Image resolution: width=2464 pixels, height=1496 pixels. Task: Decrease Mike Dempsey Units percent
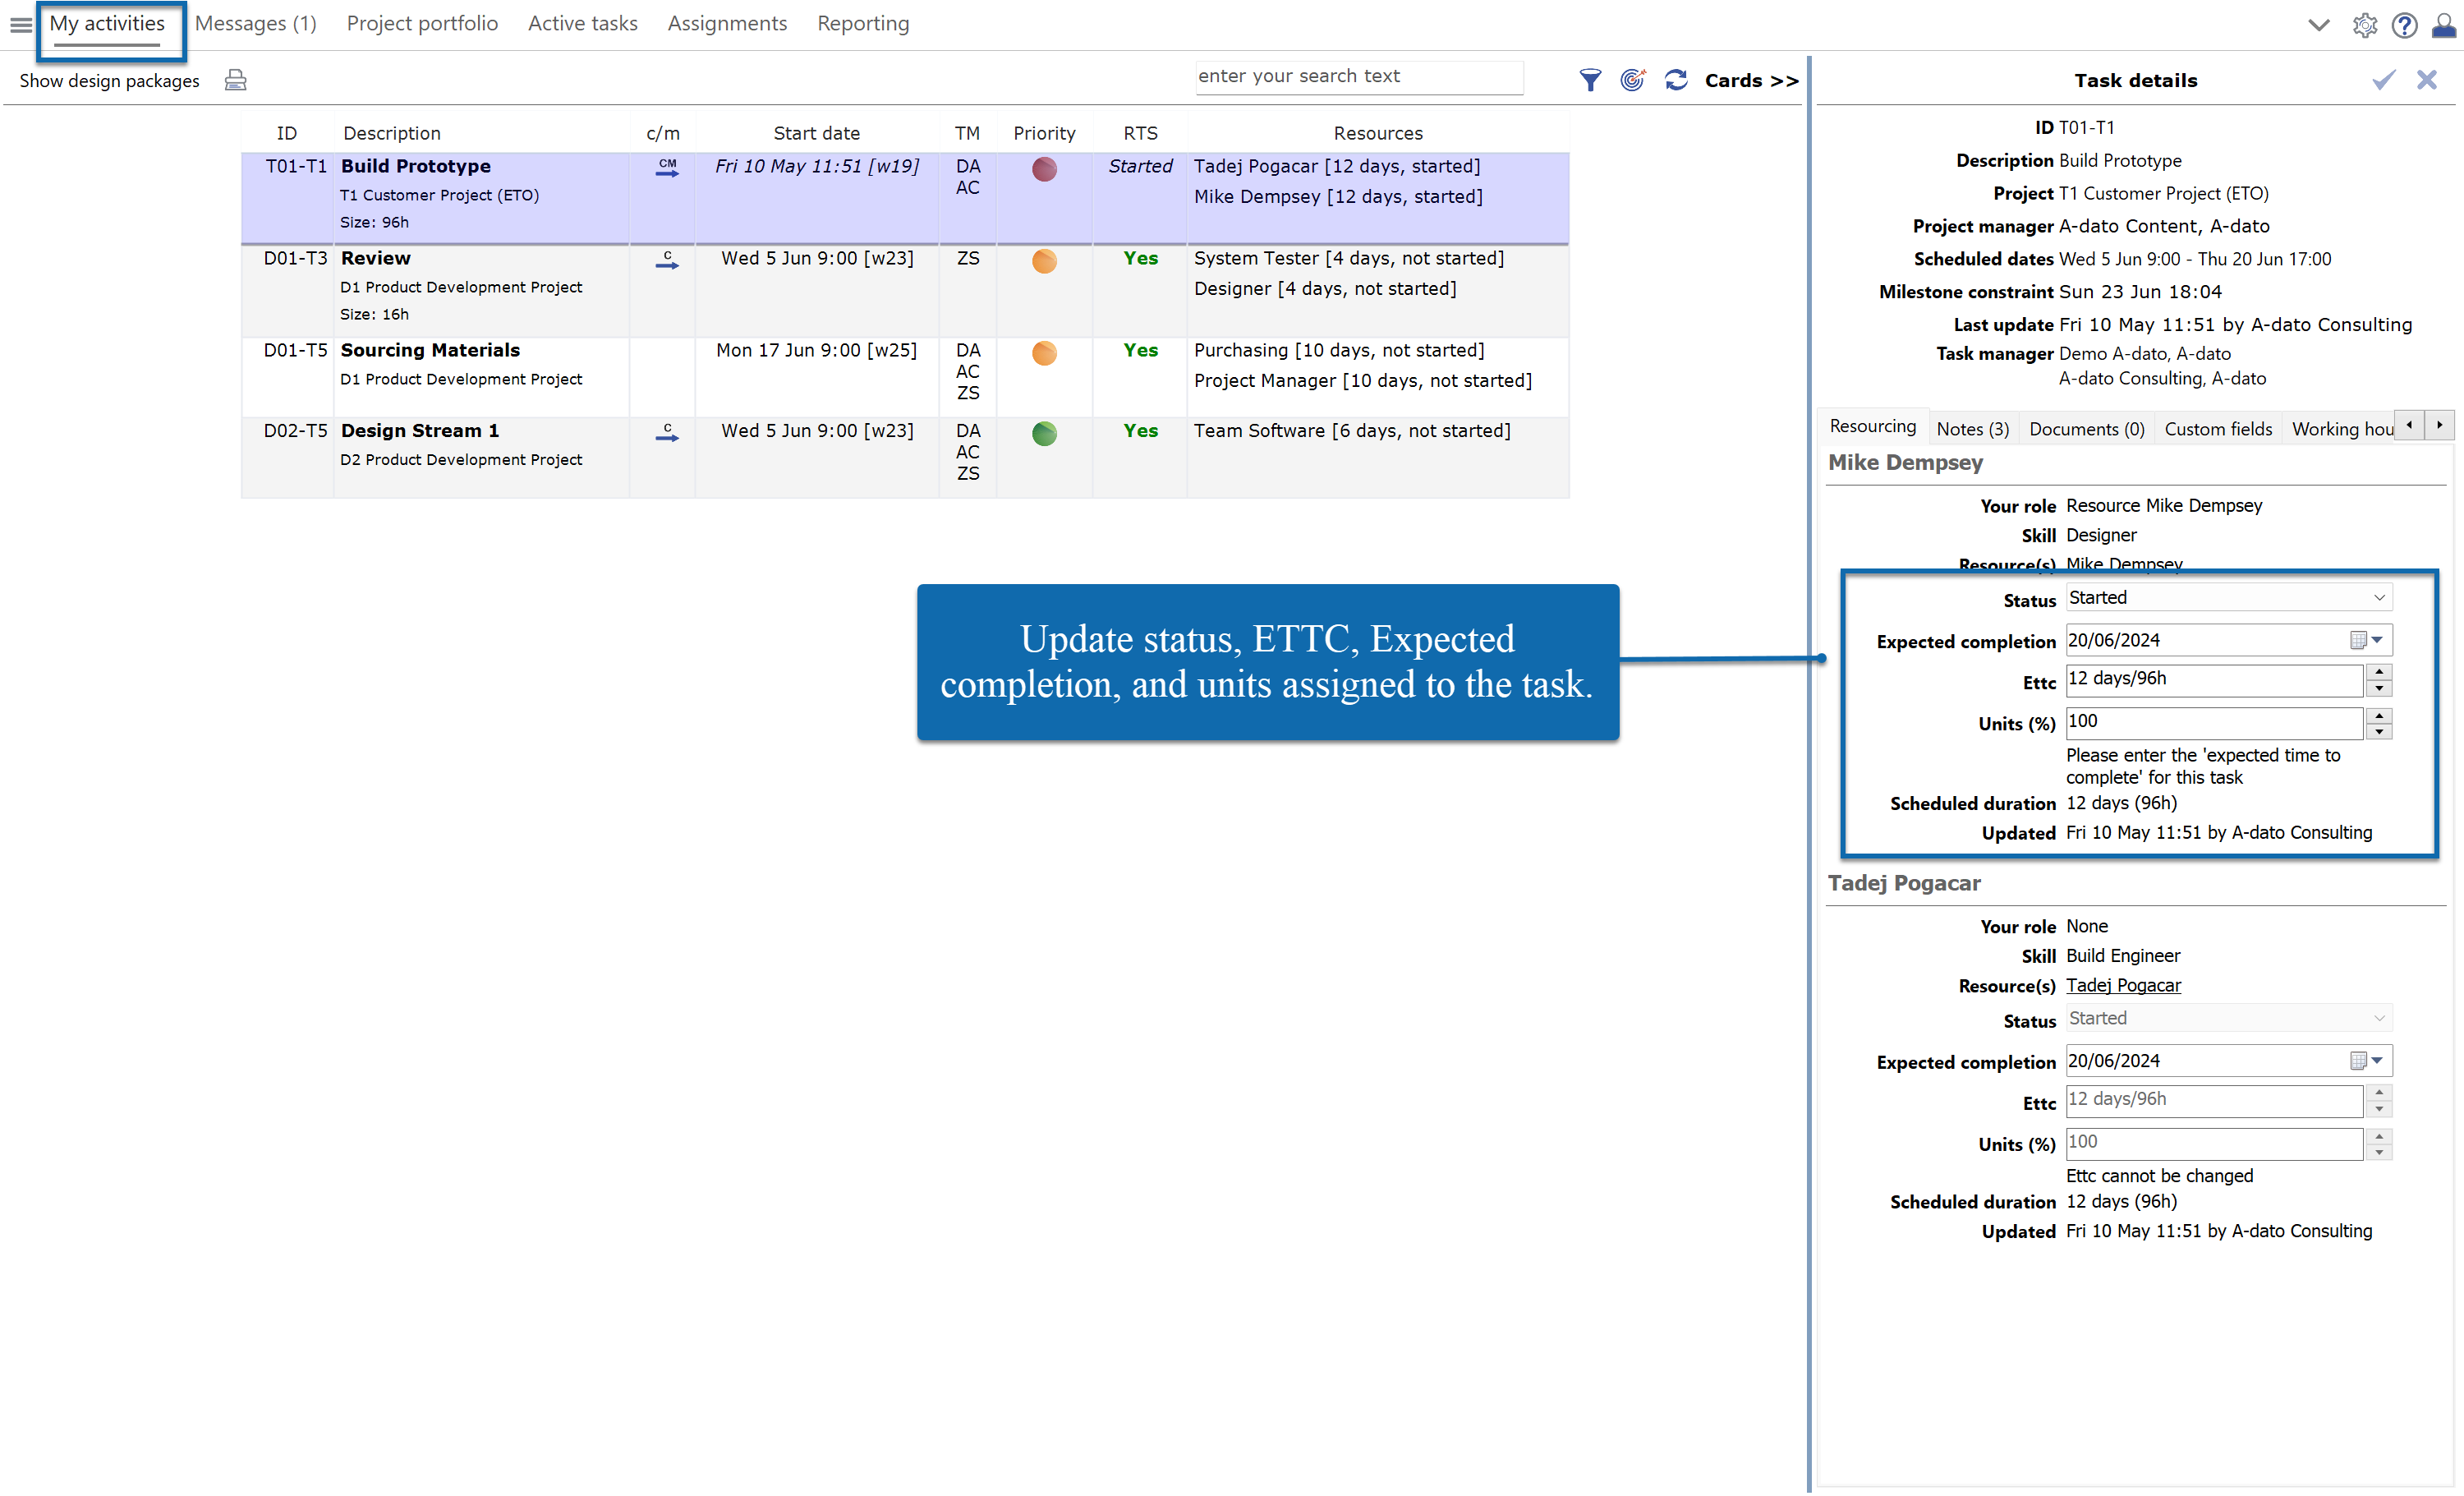2380,732
